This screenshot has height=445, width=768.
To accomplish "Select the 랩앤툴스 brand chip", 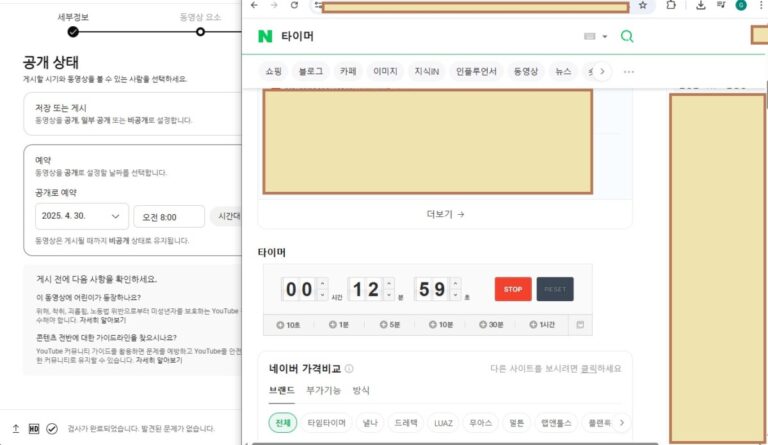I will coord(556,422).
